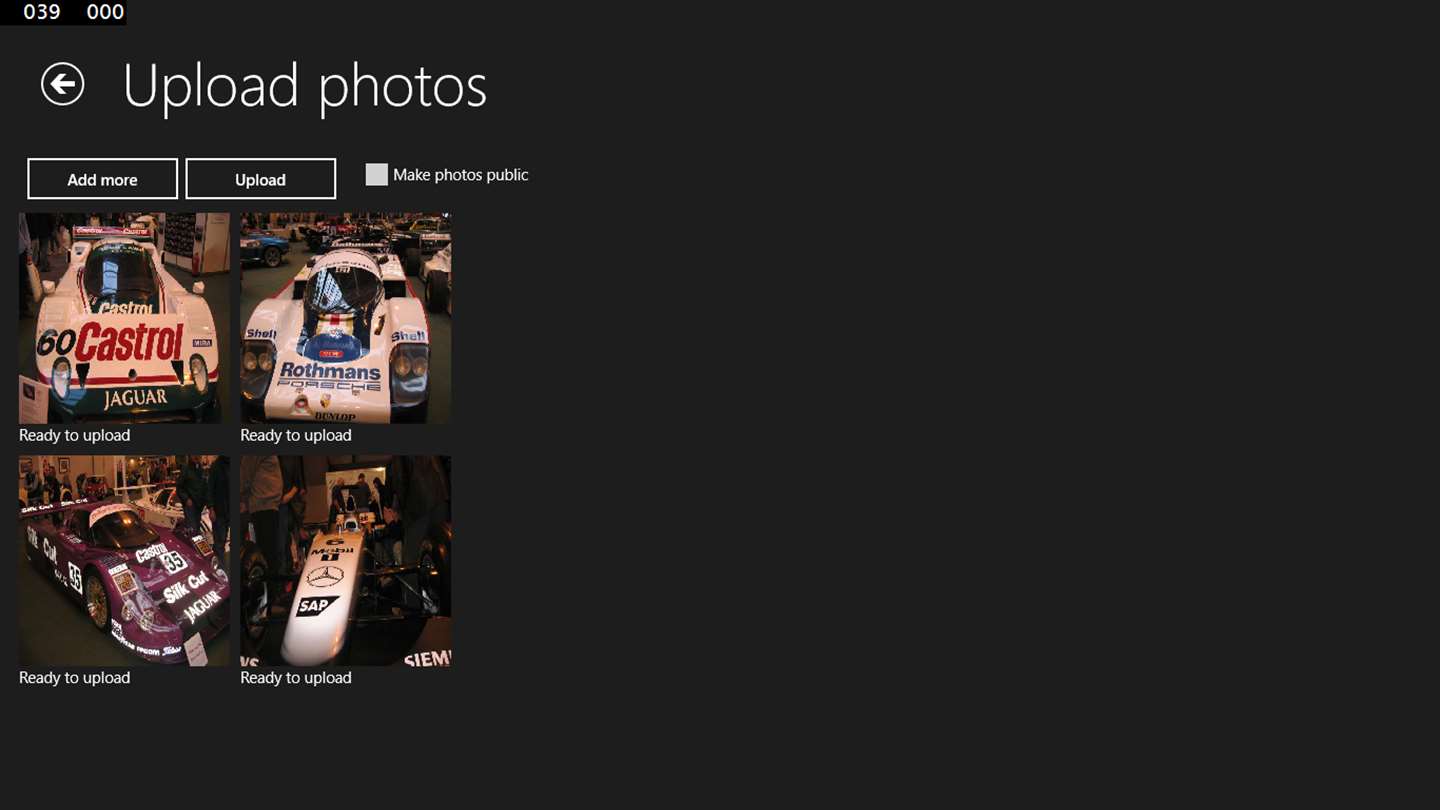Click the Make photos public label text
The image size is (1440, 810).
[x=460, y=175]
